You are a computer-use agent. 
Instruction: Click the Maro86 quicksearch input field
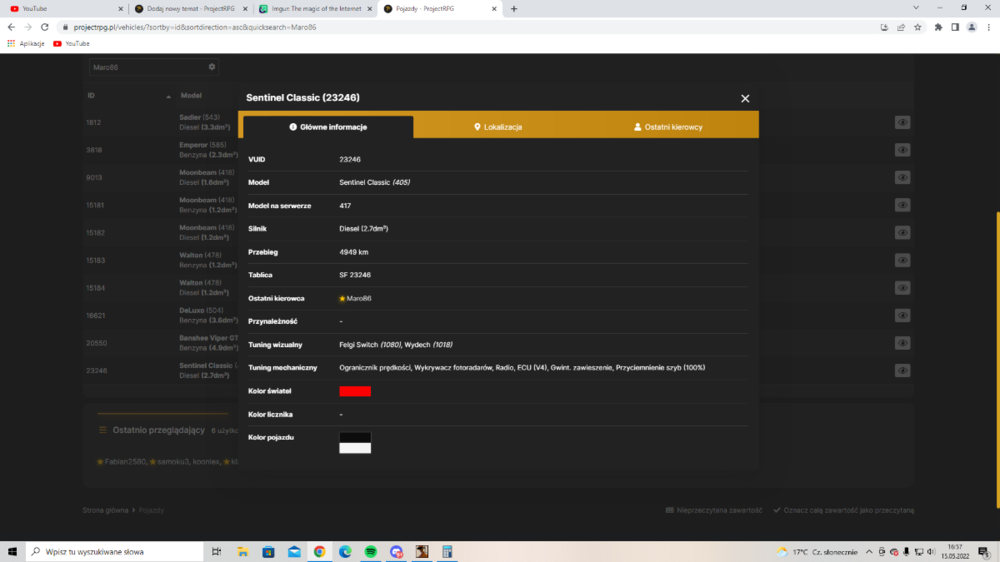(148, 67)
